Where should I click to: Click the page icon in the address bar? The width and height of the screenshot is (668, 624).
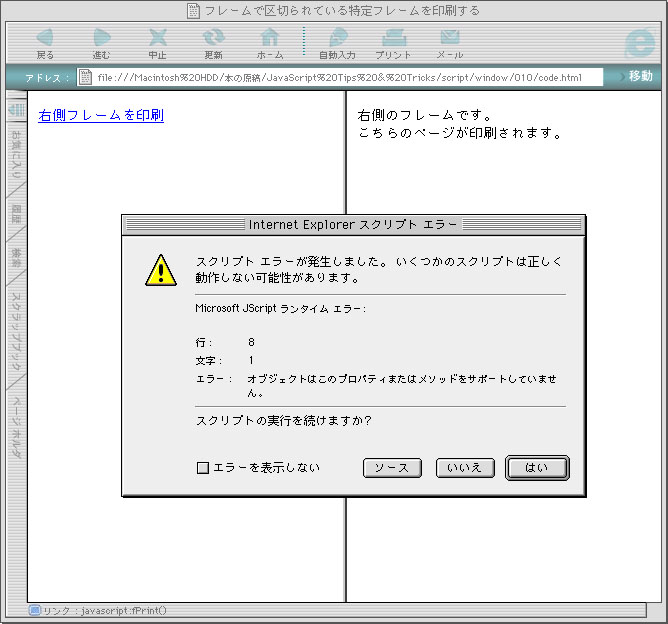[x=86, y=77]
